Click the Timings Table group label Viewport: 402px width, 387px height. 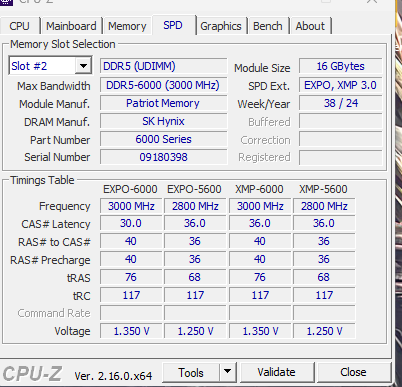coord(42,180)
